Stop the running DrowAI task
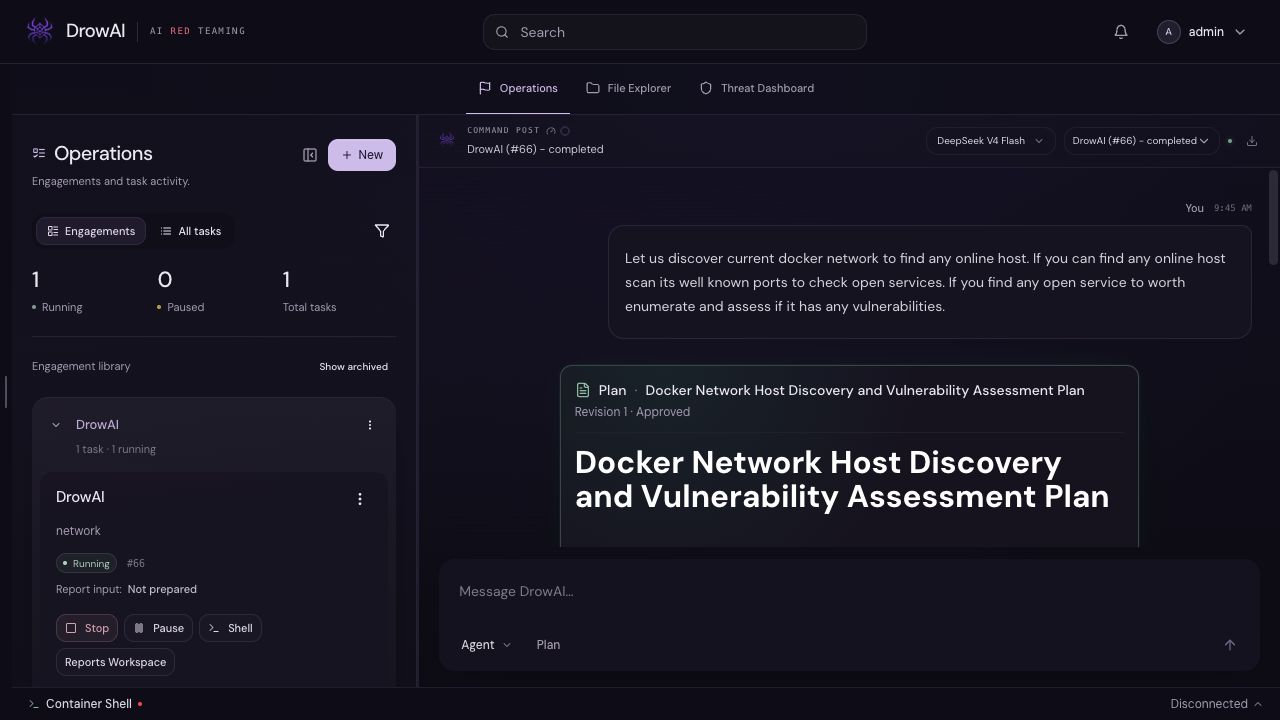Image resolution: width=1280 pixels, height=720 pixels. click(x=87, y=628)
